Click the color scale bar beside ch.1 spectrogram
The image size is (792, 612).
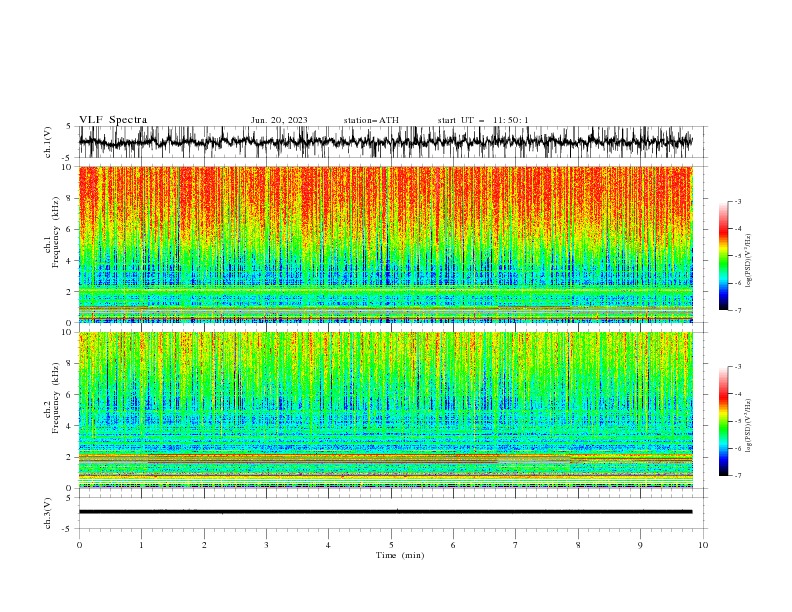pos(724,256)
